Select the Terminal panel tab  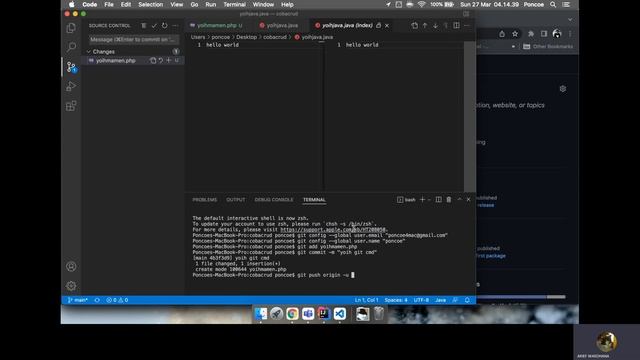coord(314,200)
